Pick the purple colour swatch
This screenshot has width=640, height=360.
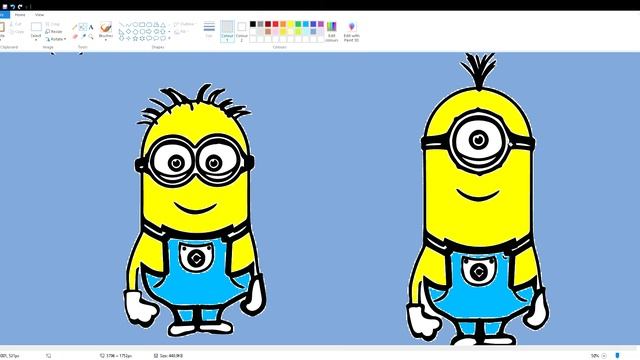coord(321,24)
